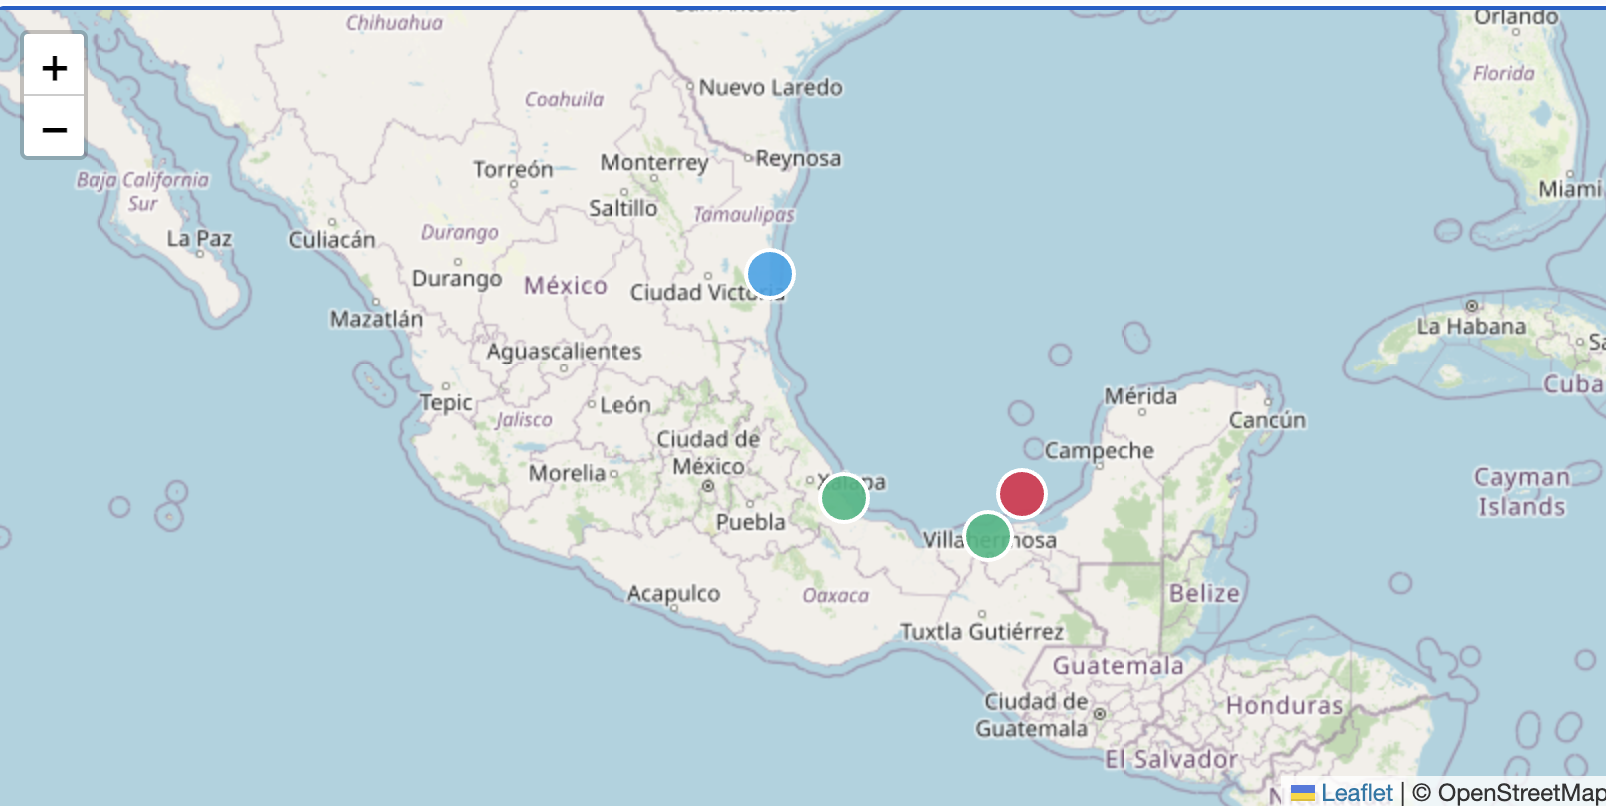Click the Cayman Islands label
The image size is (1606, 806).
[1521, 492]
